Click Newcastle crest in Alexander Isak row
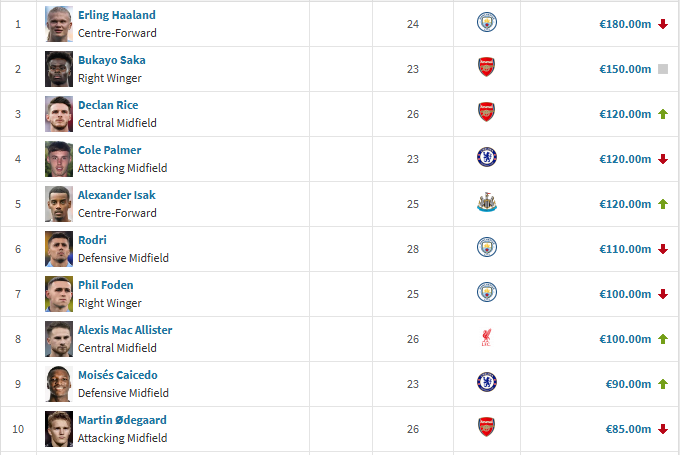The image size is (680, 455). coord(486,203)
